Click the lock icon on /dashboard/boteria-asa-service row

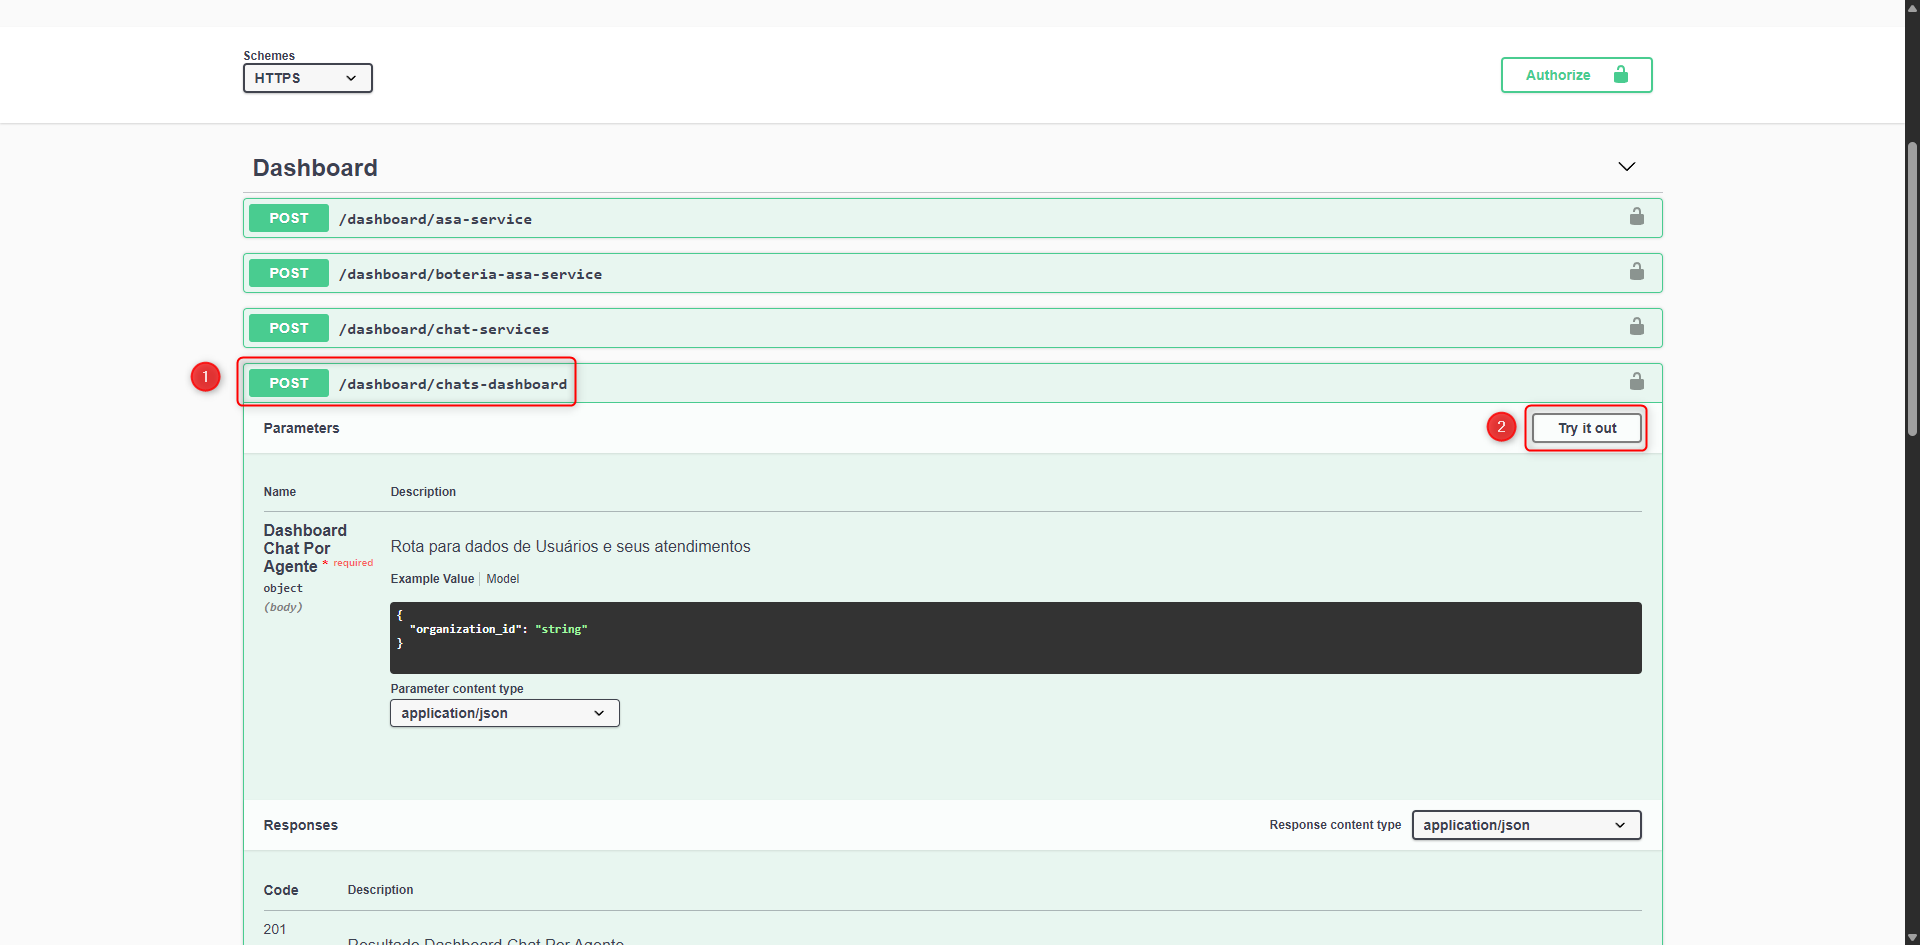pyautogui.click(x=1637, y=271)
